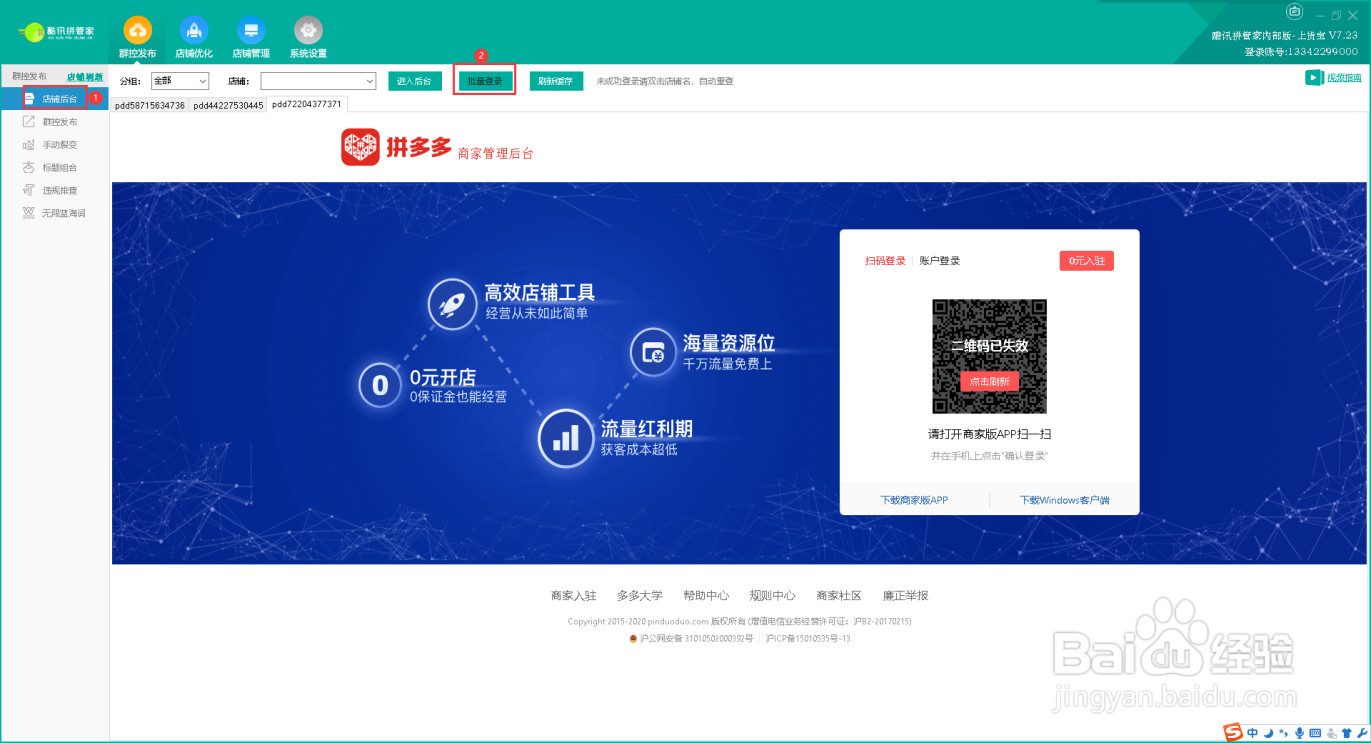The height and width of the screenshot is (743, 1371).
Task: Click the hint text 未成功登录请双击店铺名
Action: pos(665,81)
